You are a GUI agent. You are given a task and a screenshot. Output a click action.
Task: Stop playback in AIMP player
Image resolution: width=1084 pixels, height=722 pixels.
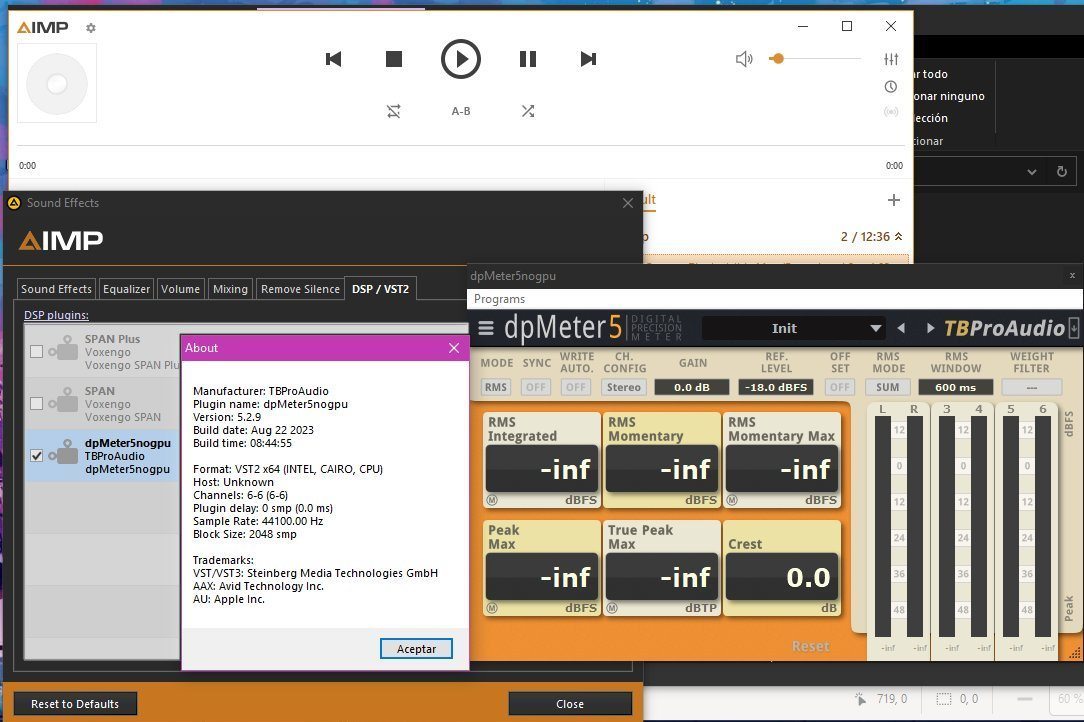393,59
